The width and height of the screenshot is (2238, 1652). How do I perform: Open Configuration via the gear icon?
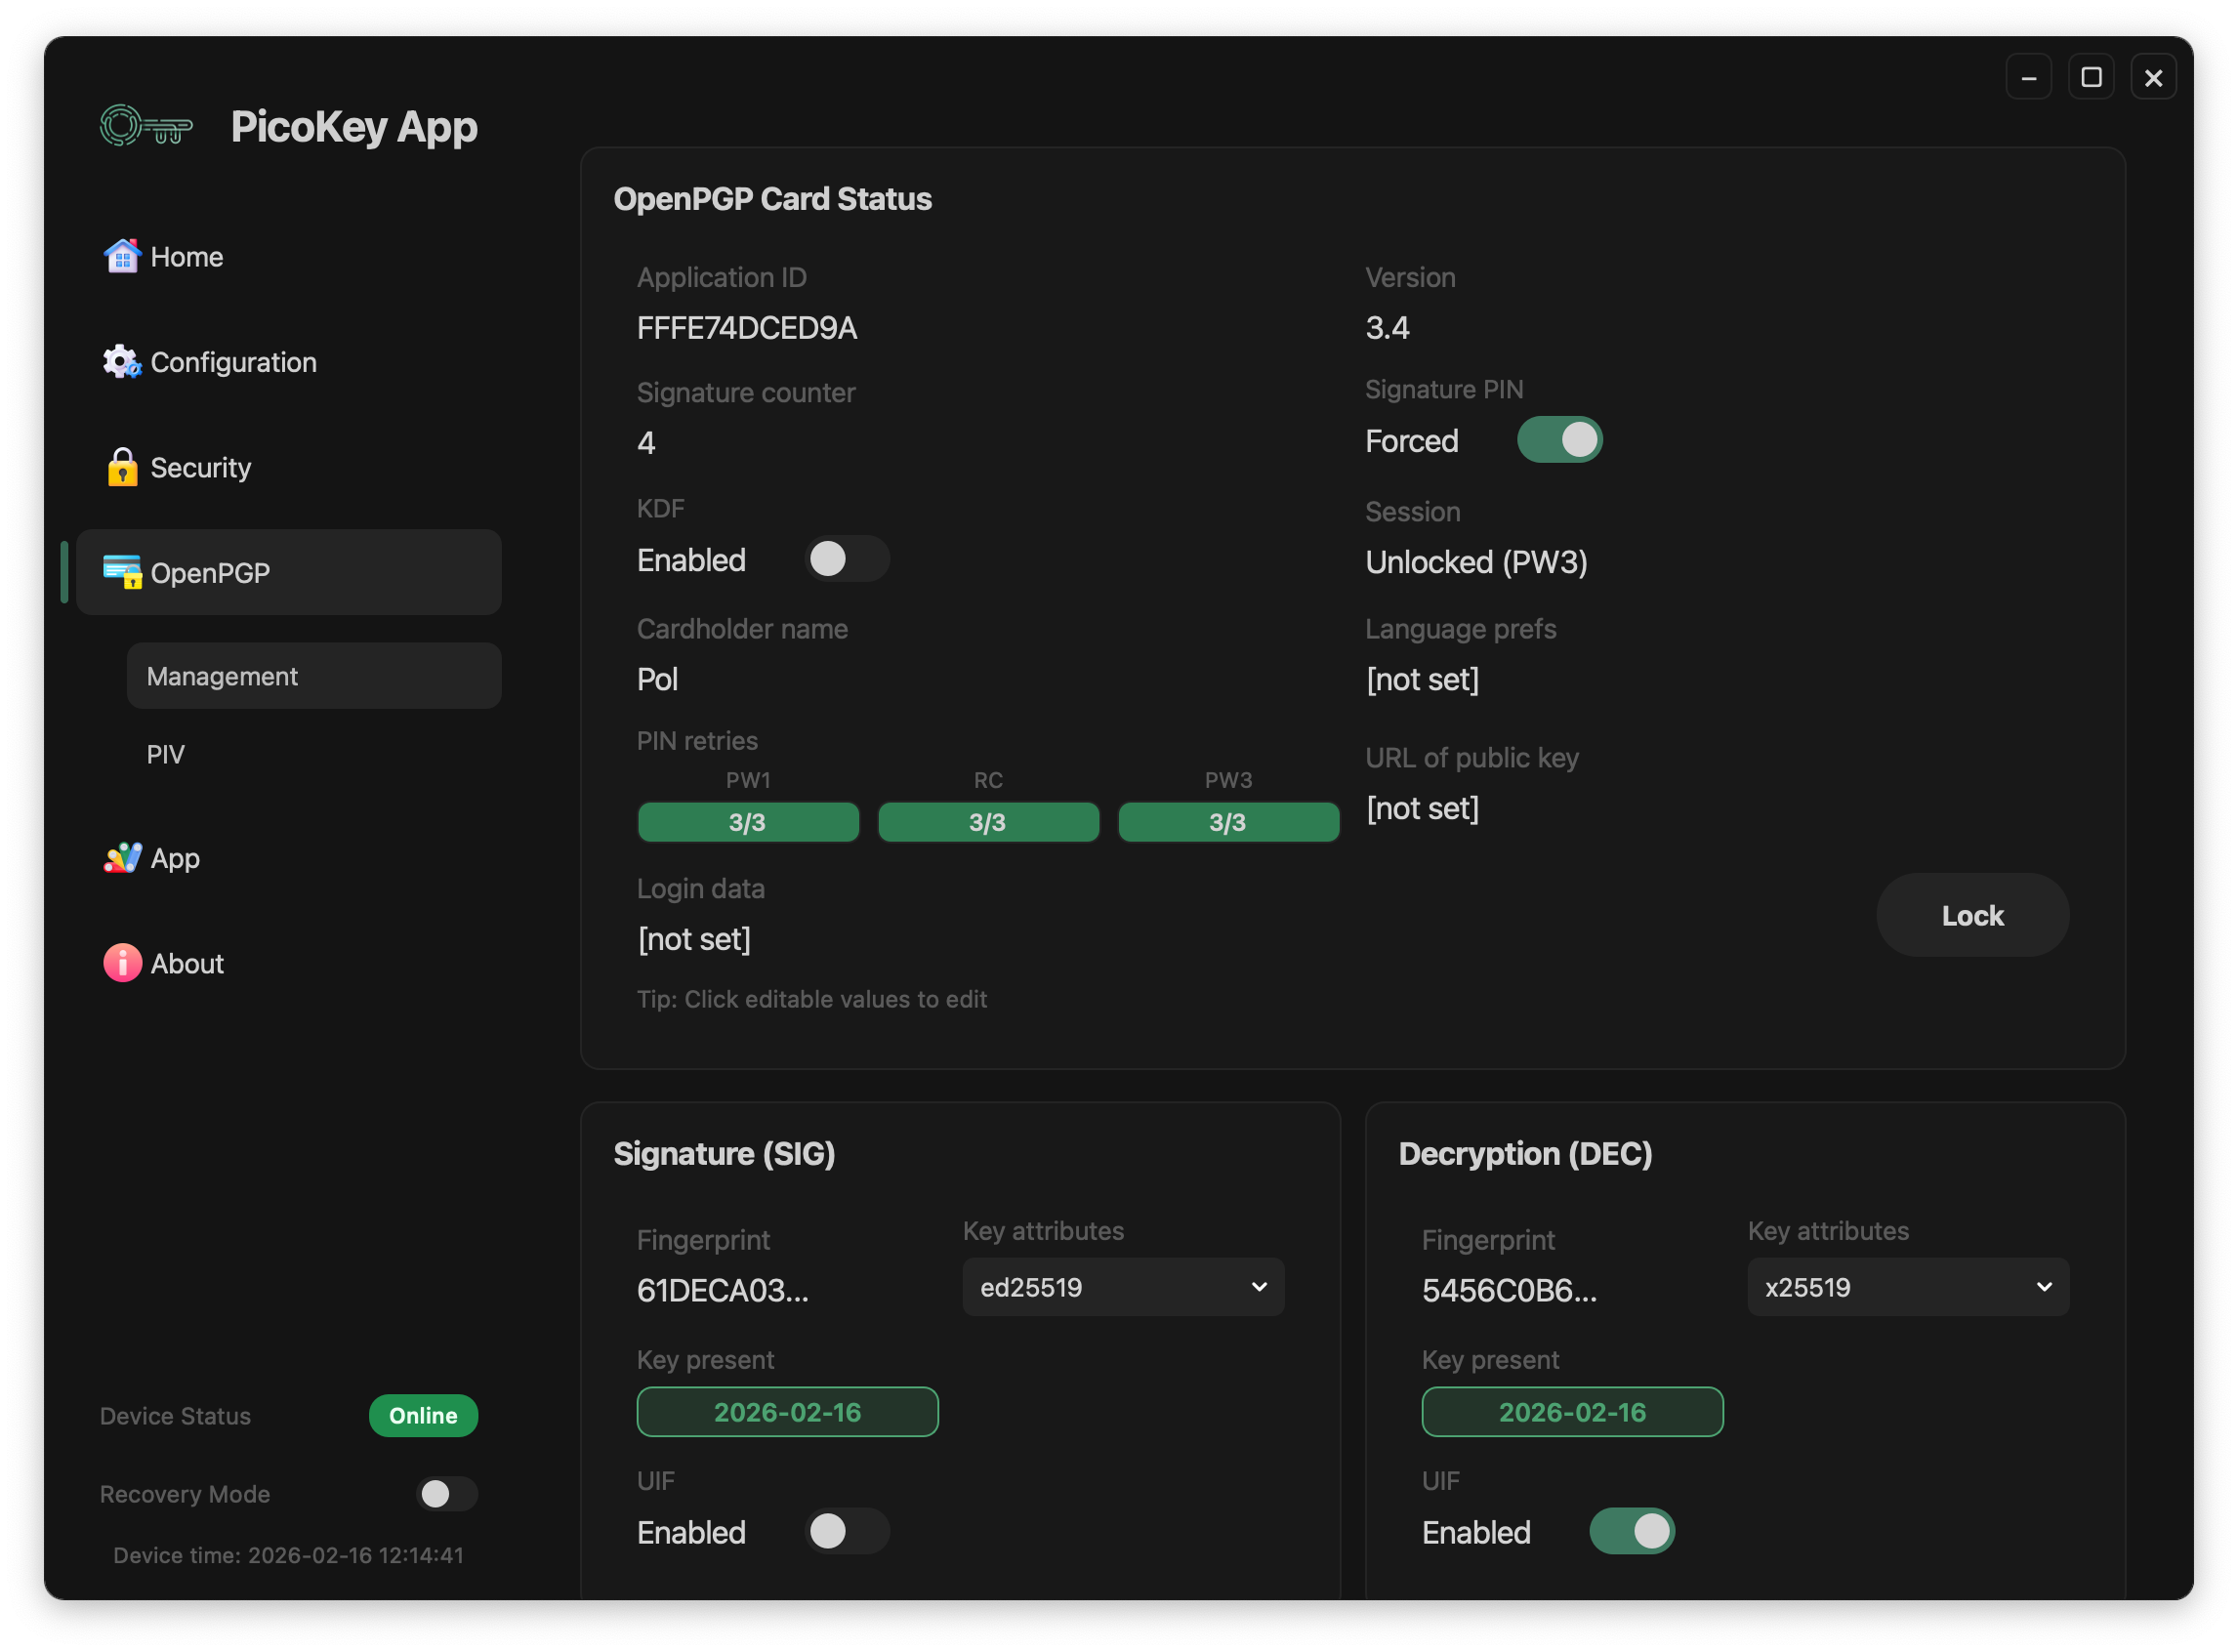(122, 362)
